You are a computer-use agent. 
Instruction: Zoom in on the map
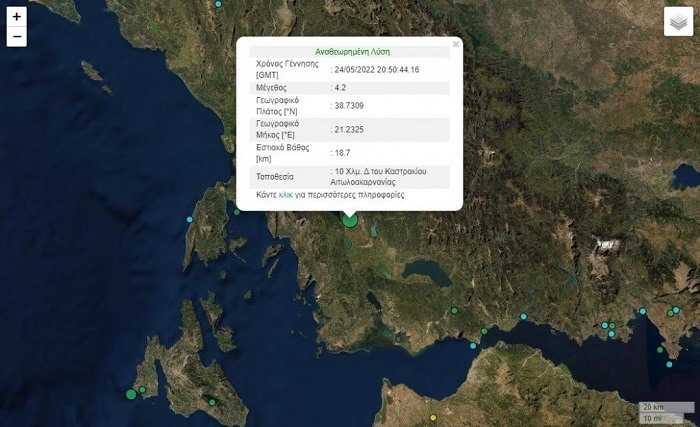coord(16,17)
